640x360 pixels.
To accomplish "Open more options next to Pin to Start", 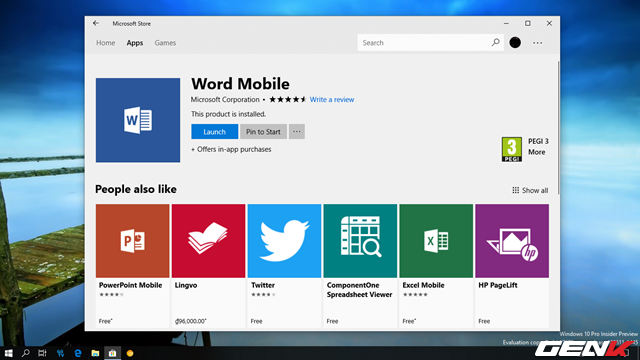I will (x=297, y=131).
